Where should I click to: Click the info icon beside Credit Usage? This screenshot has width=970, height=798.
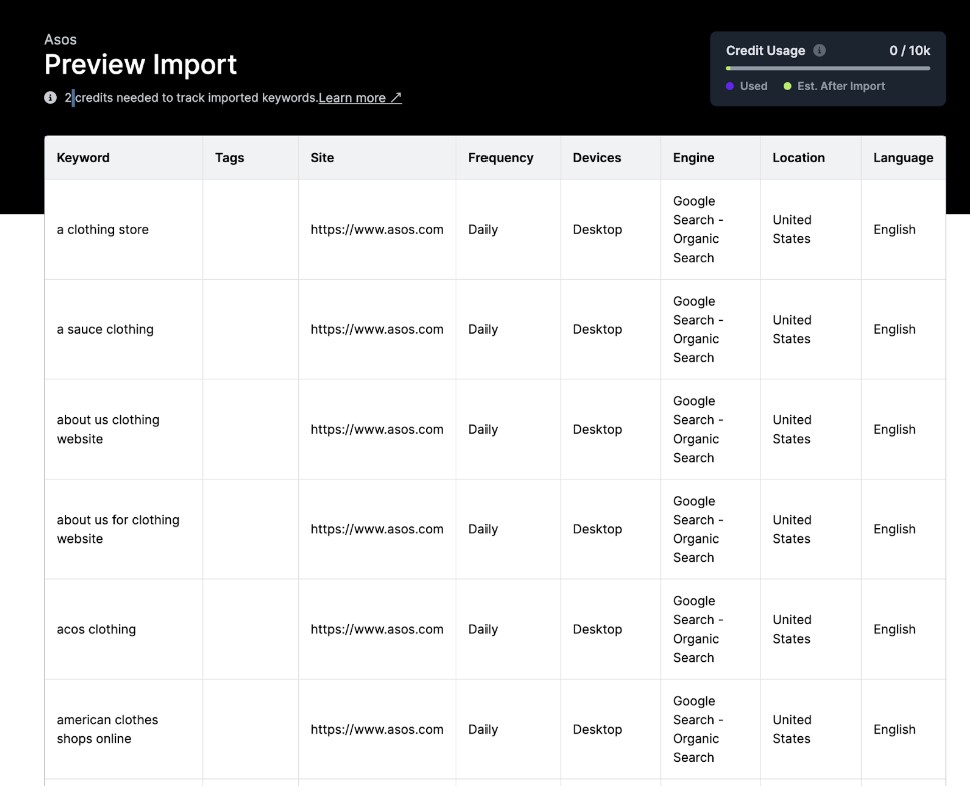click(819, 50)
